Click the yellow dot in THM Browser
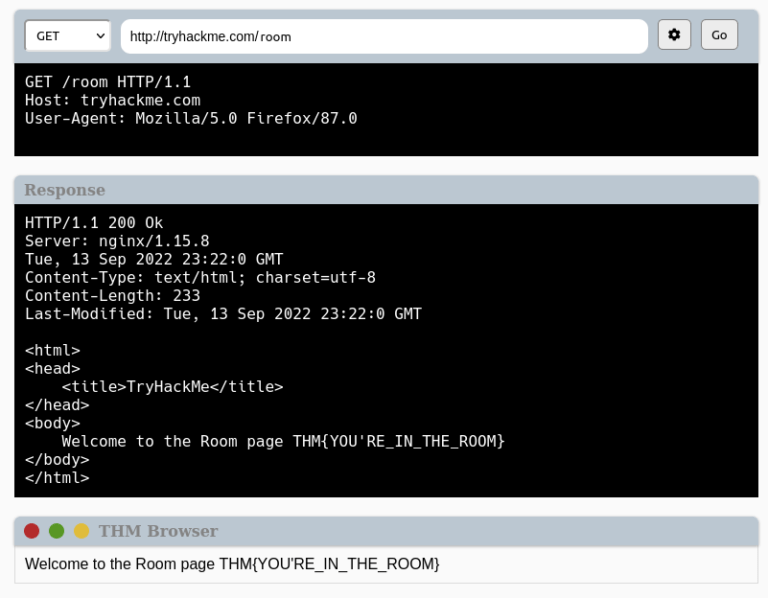The width and height of the screenshot is (768, 598). (x=82, y=531)
